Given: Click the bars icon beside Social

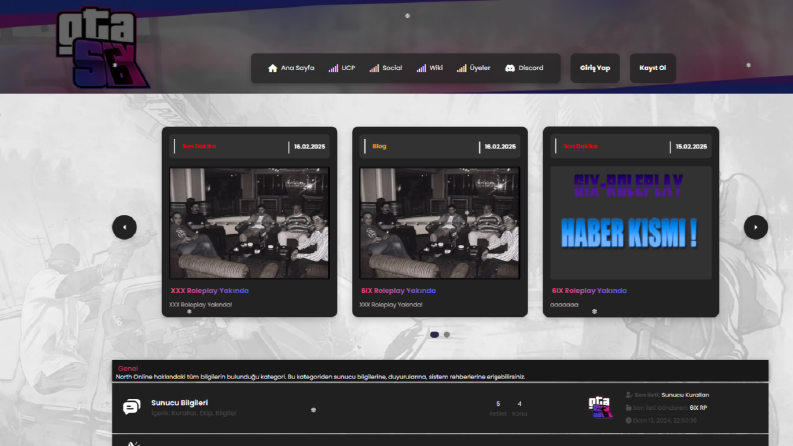Looking at the screenshot, I should coord(374,68).
